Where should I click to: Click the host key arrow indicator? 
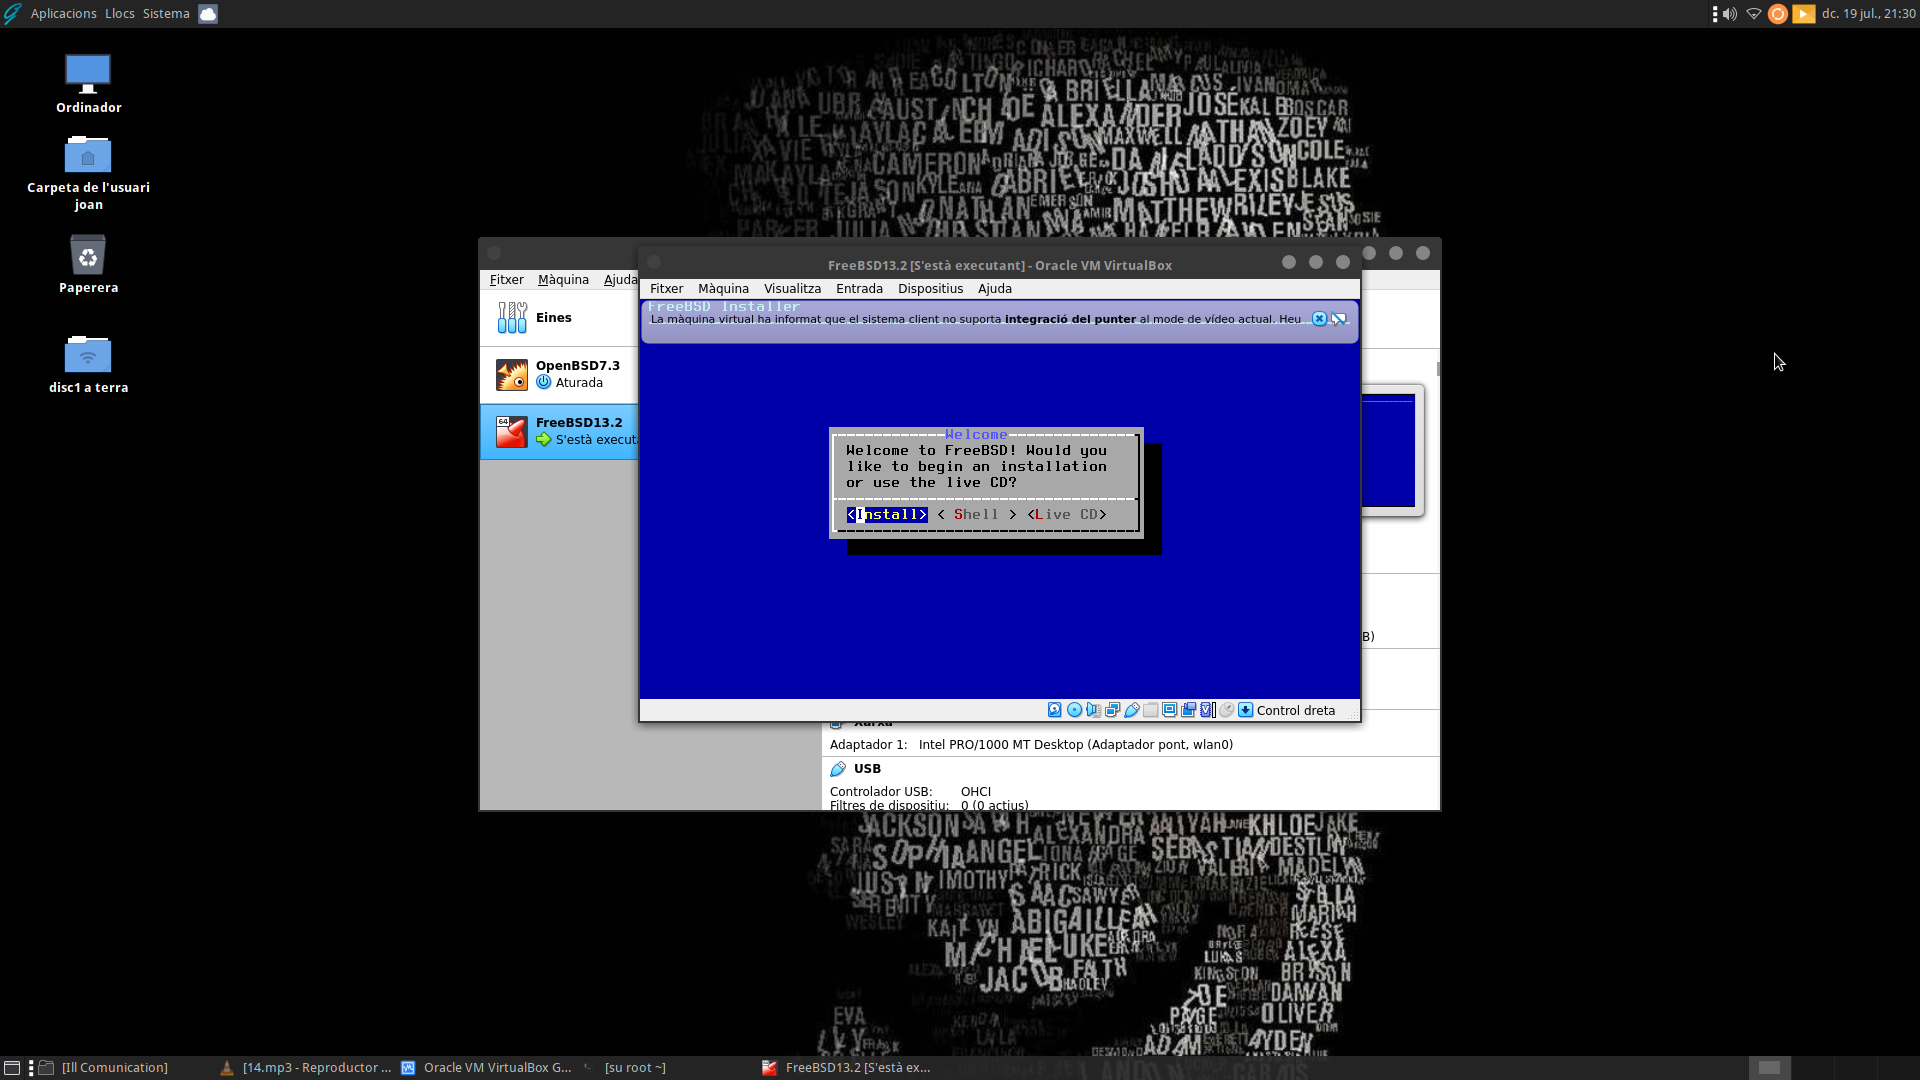pos(1245,710)
